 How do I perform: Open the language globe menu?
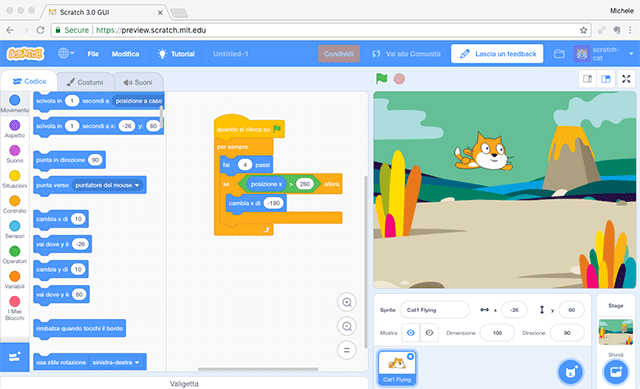tap(66, 53)
